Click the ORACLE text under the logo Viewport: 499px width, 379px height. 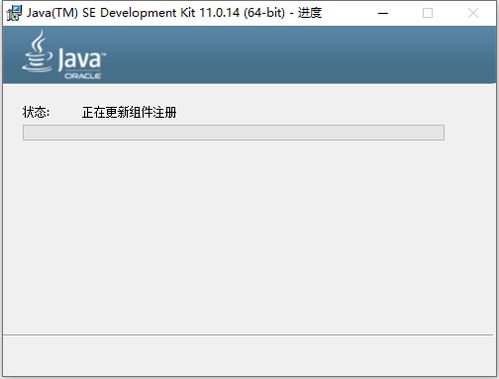click(x=83, y=76)
